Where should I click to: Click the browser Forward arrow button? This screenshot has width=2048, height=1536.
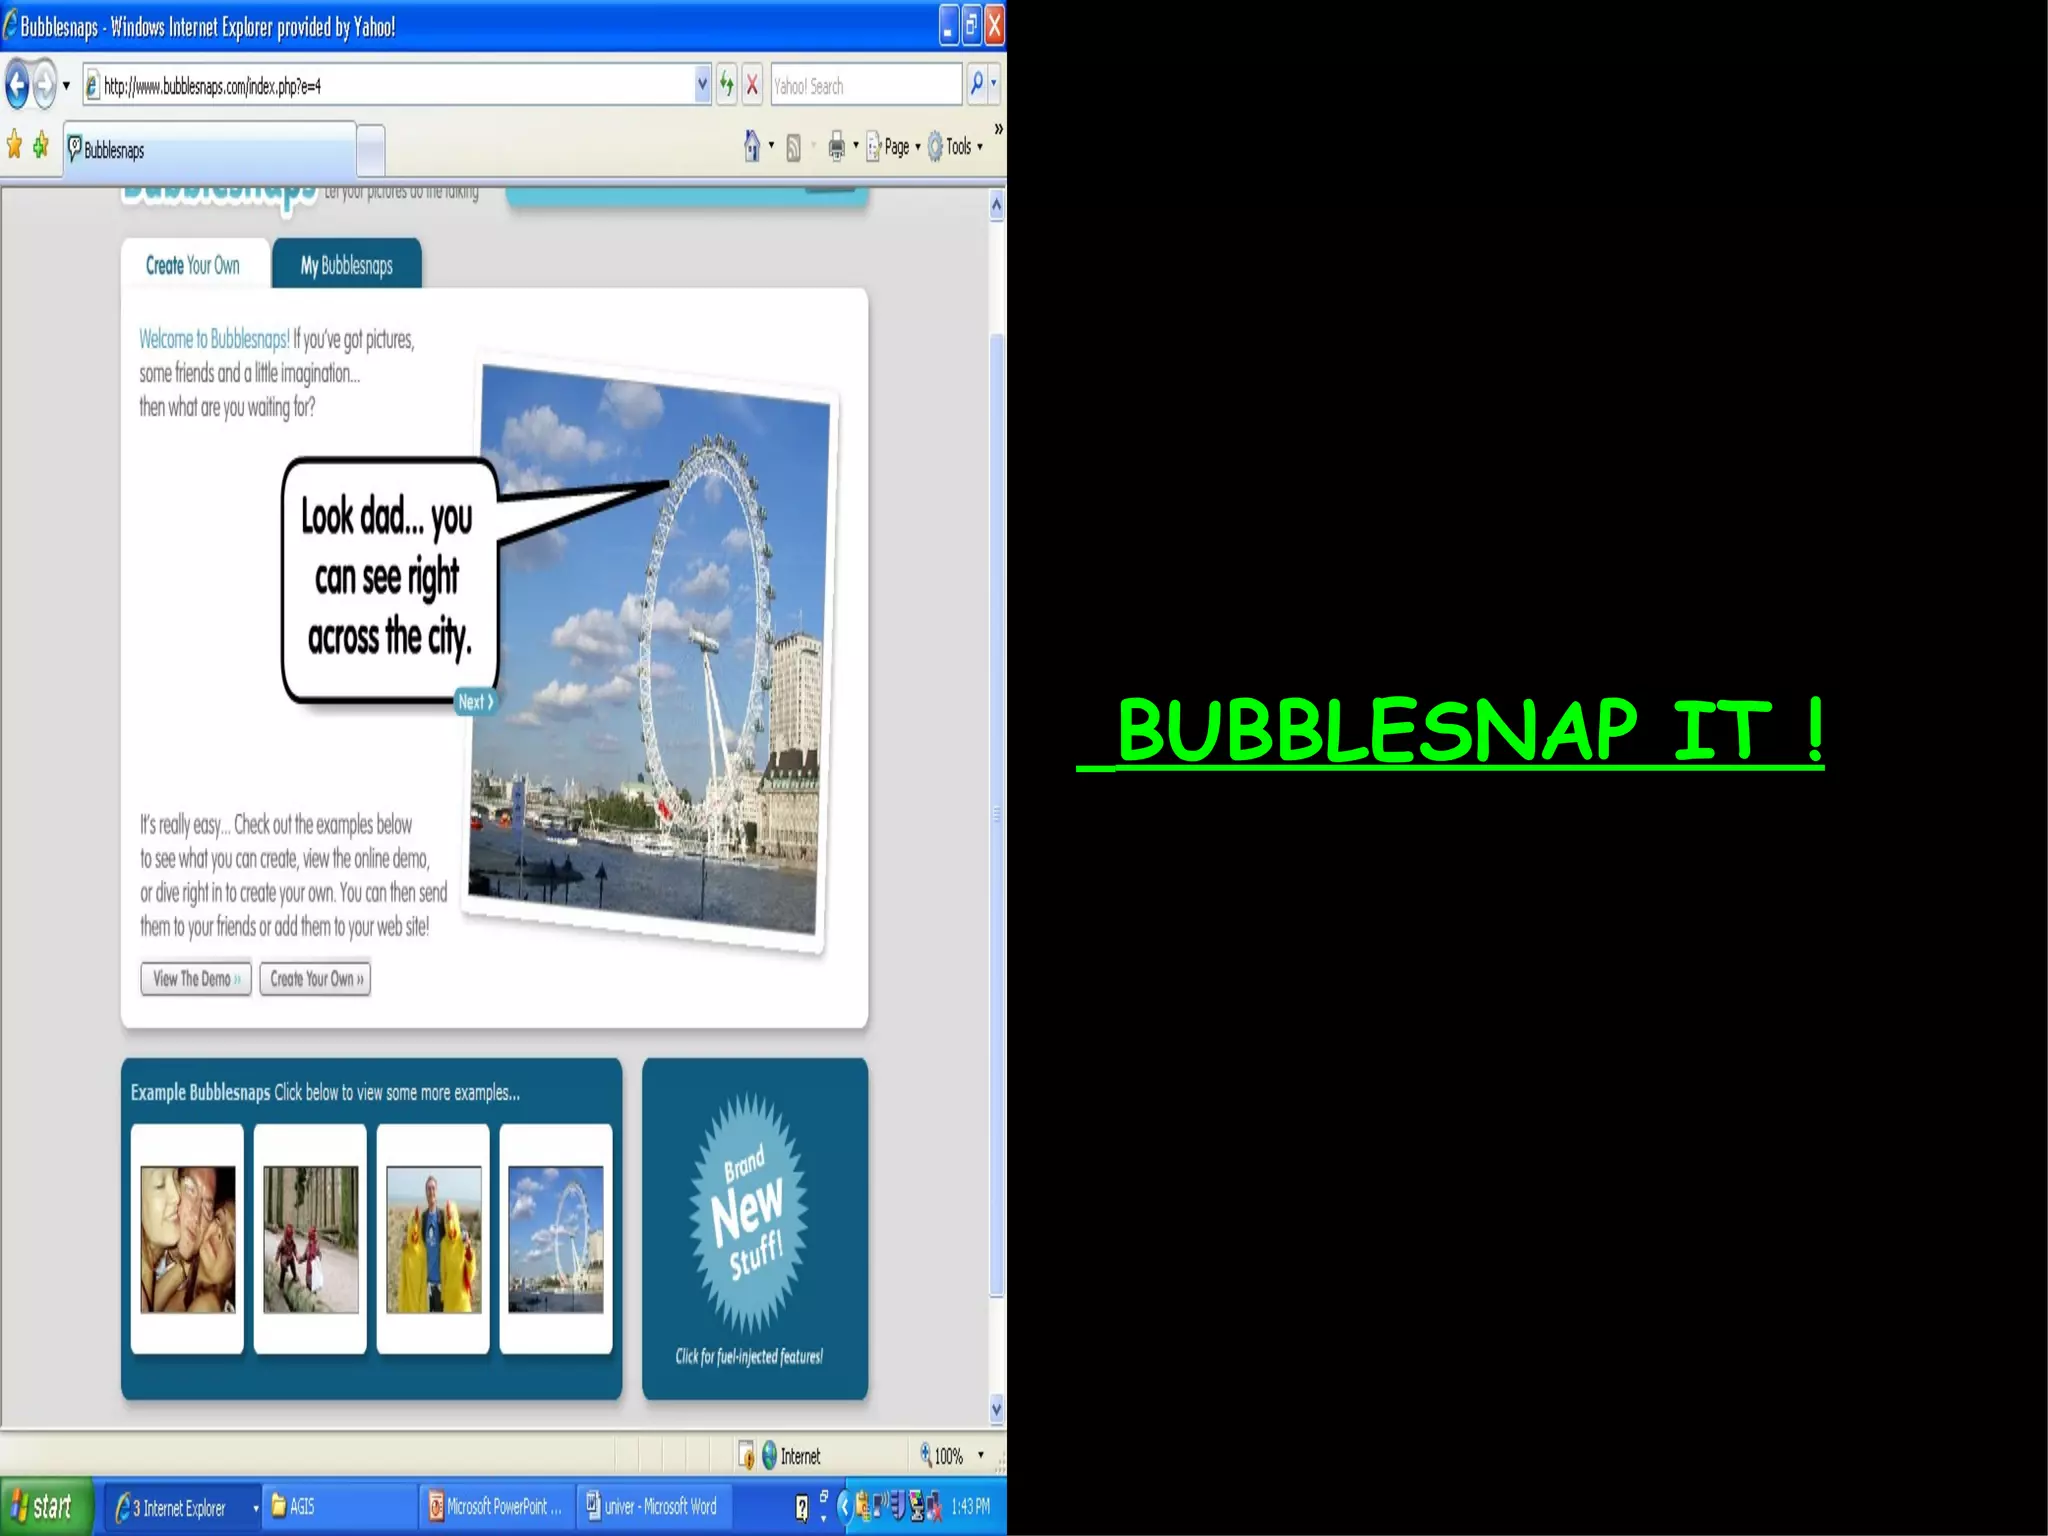pyautogui.click(x=45, y=85)
